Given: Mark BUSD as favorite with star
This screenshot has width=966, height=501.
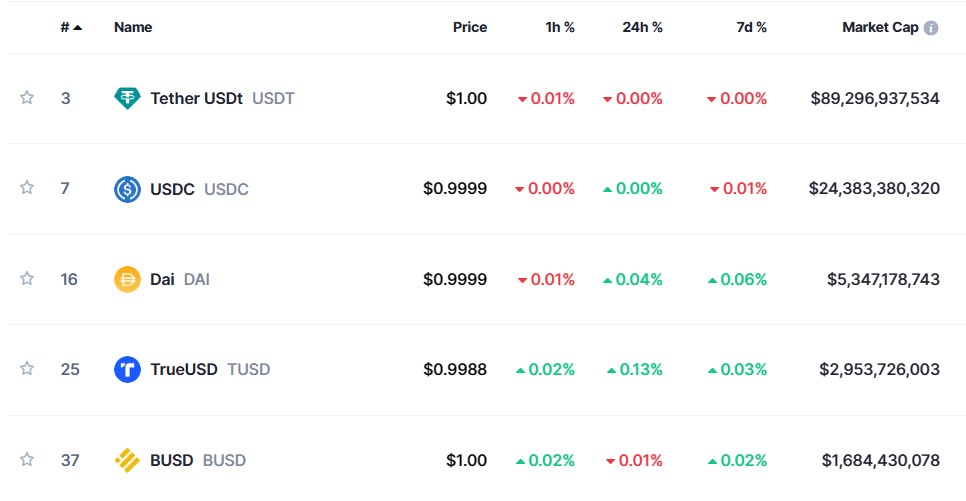Looking at the screenshot, I should 26,459.
